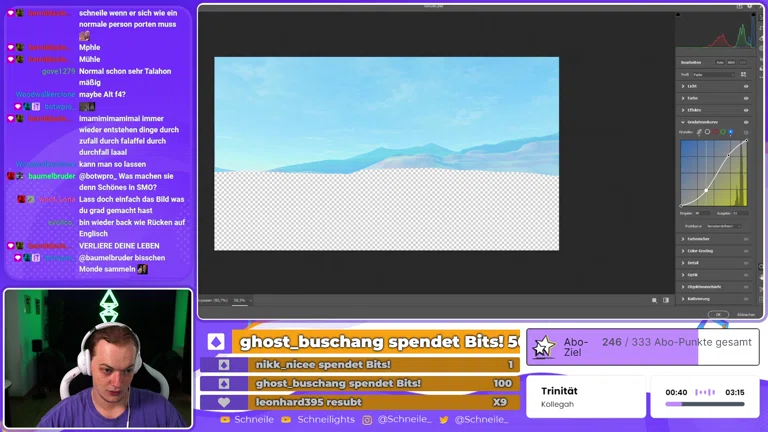768x432 pixels.
Task: Click the YouTube icon beside Schneile
Action: pos(225,420)
